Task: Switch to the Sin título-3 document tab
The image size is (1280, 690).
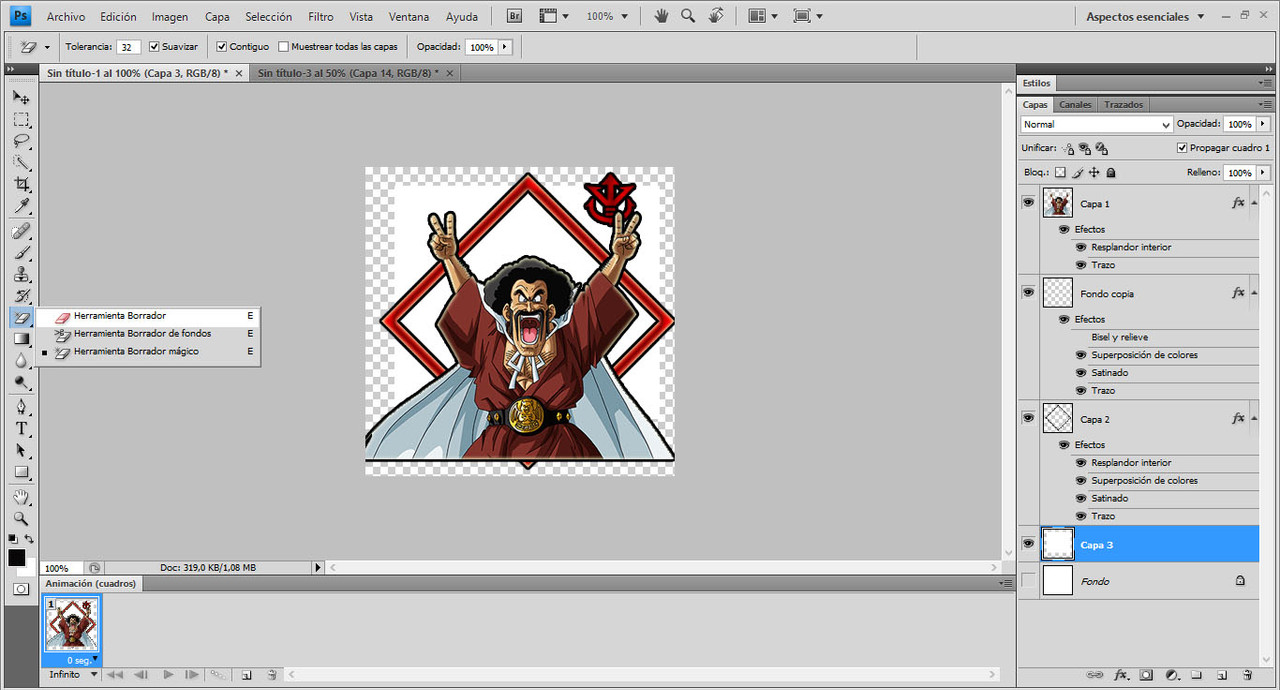Action: (348, 73)
